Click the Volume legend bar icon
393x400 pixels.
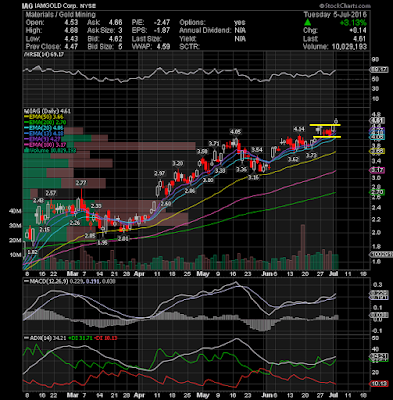[x=25, y=151]
